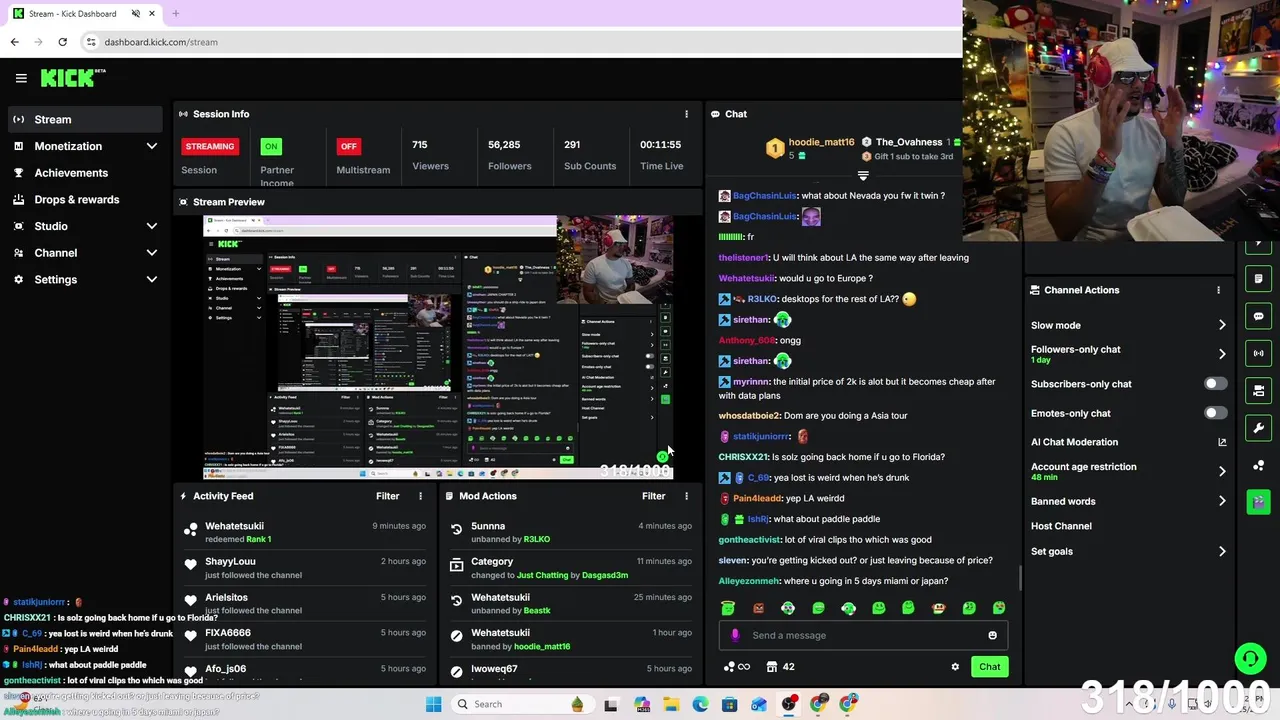Click the green Chat send button

pyautogui.click(x=989, y=667)
